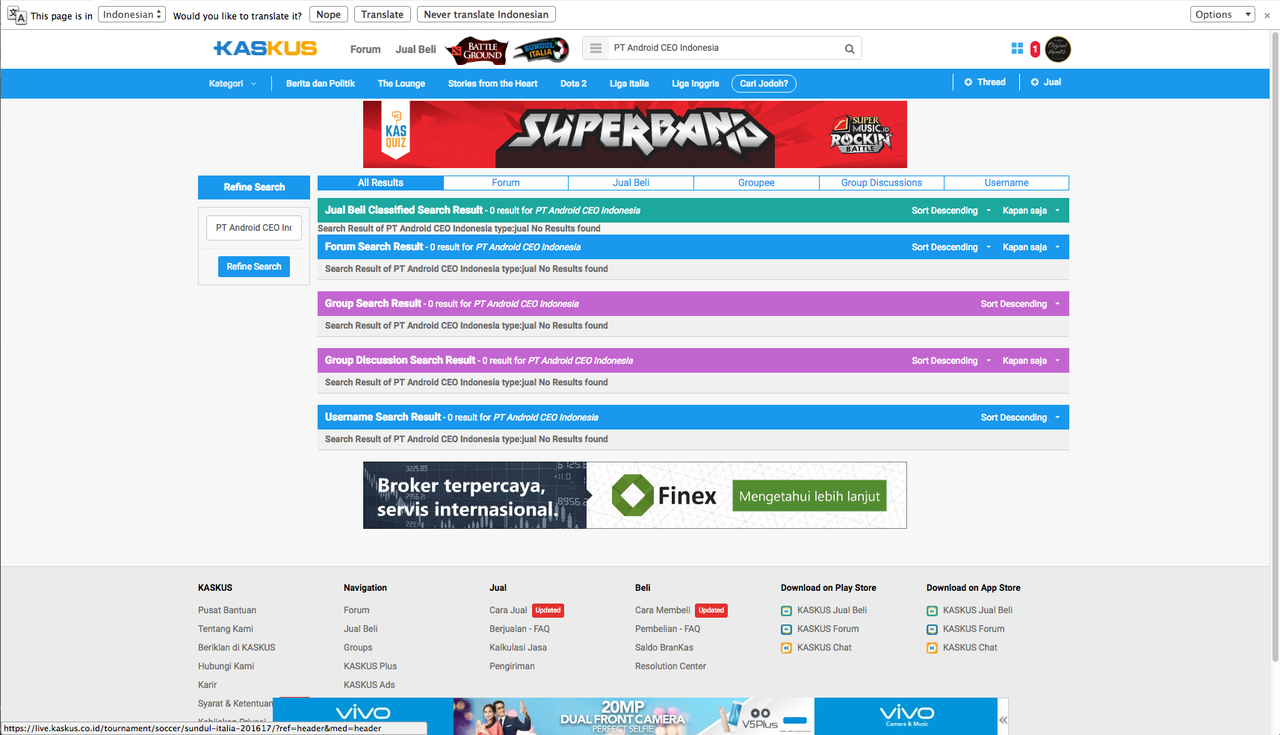Open Jual Beli in top navigation
Screen dimensions: 1280x735
click(x=416, y=49)
